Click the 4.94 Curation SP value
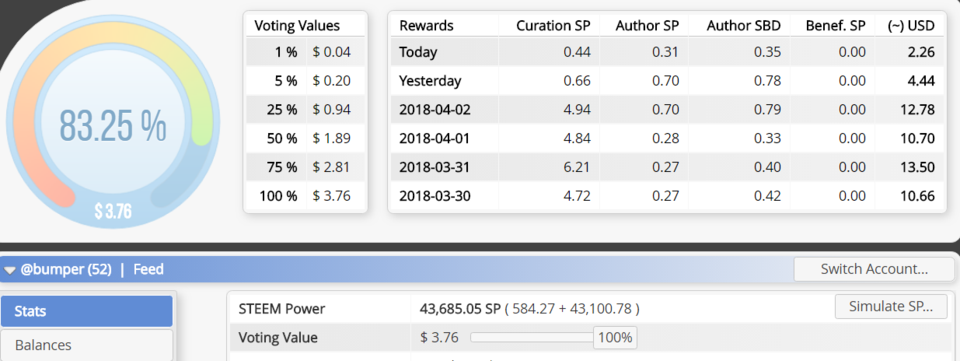Viewport: 960px width, 361px height. click(578, 110)
